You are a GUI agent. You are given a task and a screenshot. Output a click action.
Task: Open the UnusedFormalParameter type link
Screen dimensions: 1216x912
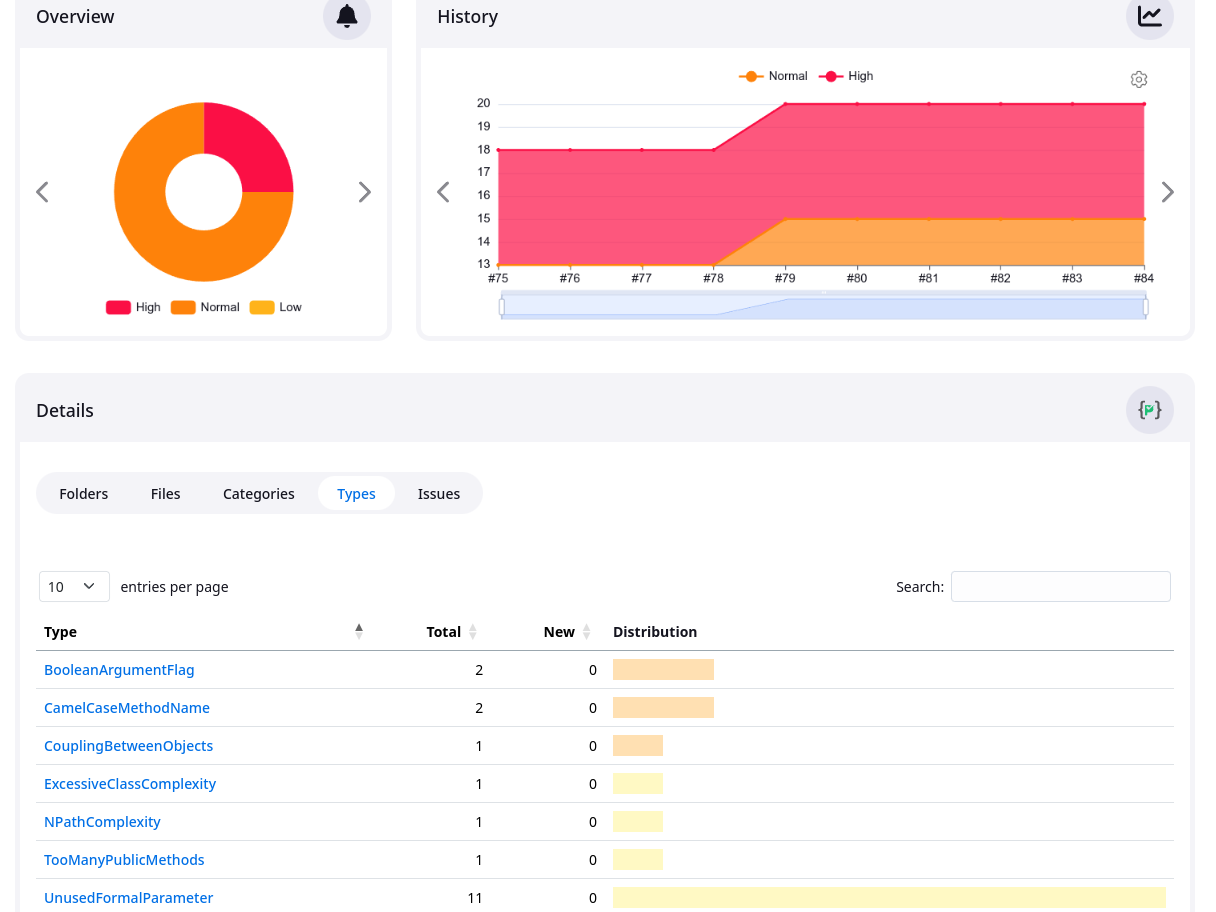tap(128, 898)
